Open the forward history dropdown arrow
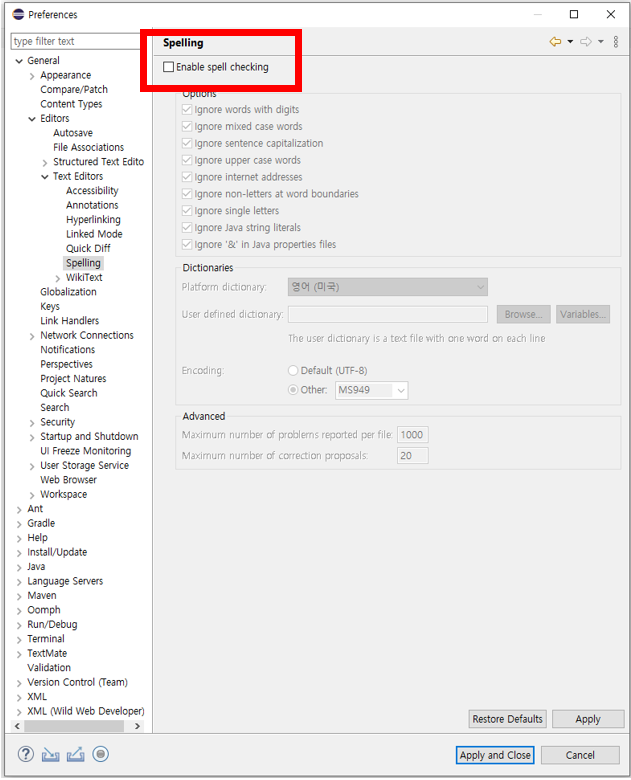 601,41
